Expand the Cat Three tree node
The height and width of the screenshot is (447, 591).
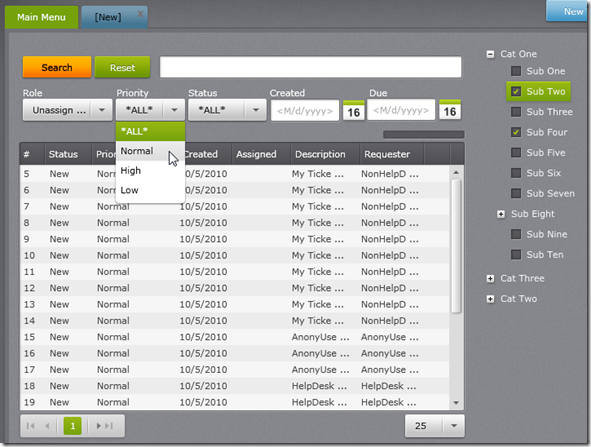click(x=490, y=279)
